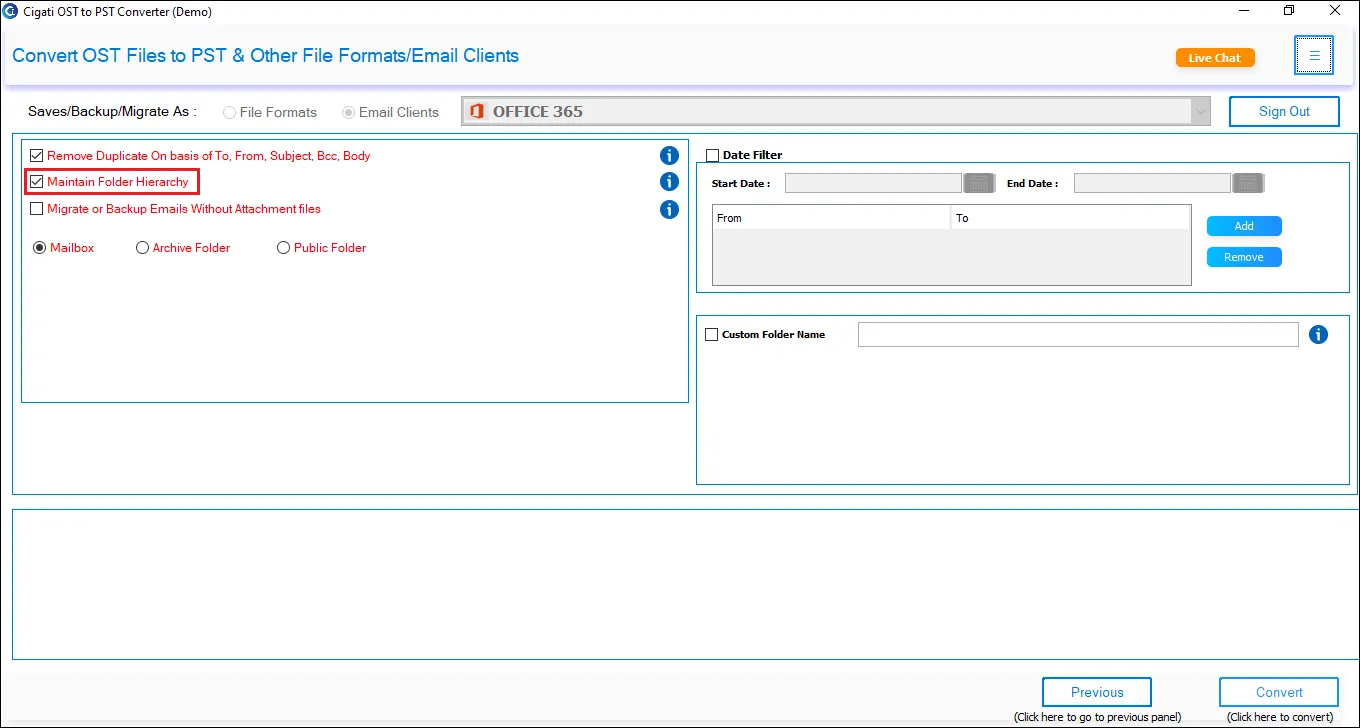This screenshot has width=1360, height=728.
Task: Select the Archive Folder radio button
Action: click(x=142, y=248)
